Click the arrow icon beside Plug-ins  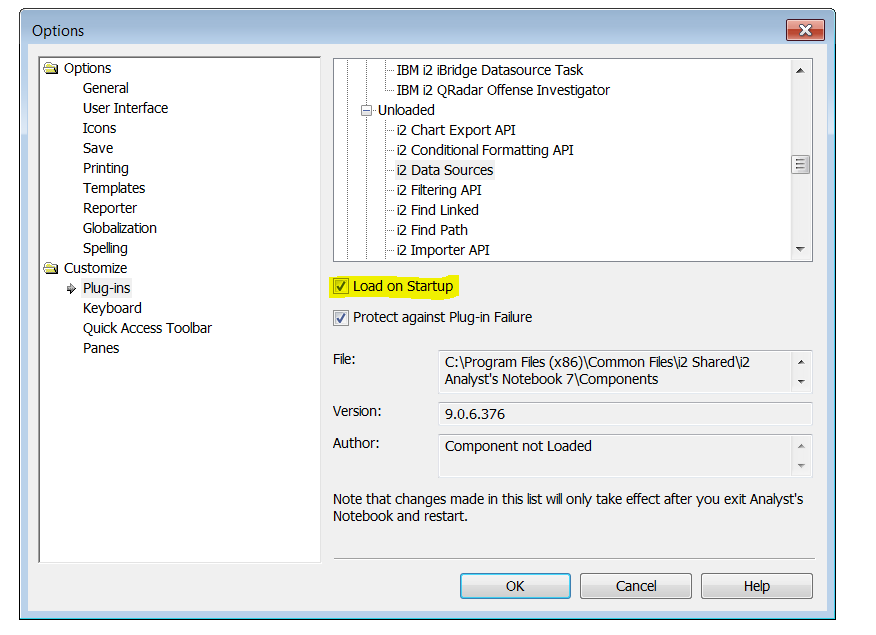pyautogui.click(x=69, y=288)
